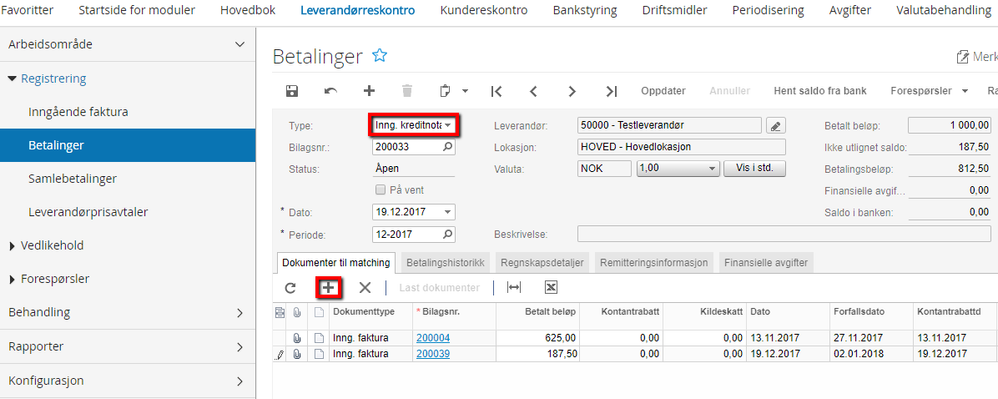Screen dimensions: 998x399
Task: Expand the Behandling section
Action: click(x=239, y=312)
